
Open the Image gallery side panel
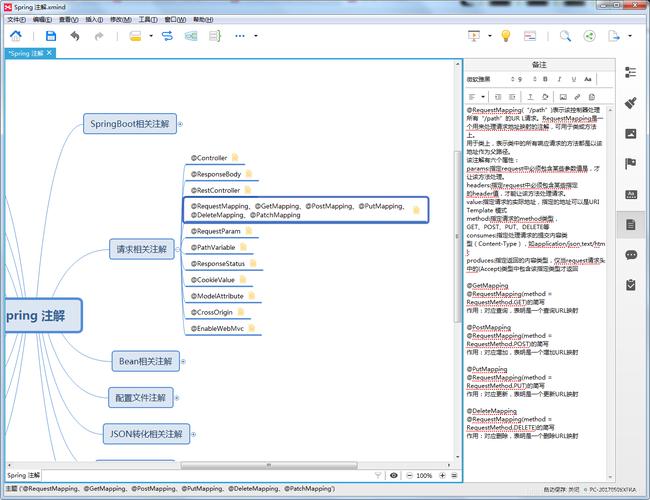tap(631, 133)
